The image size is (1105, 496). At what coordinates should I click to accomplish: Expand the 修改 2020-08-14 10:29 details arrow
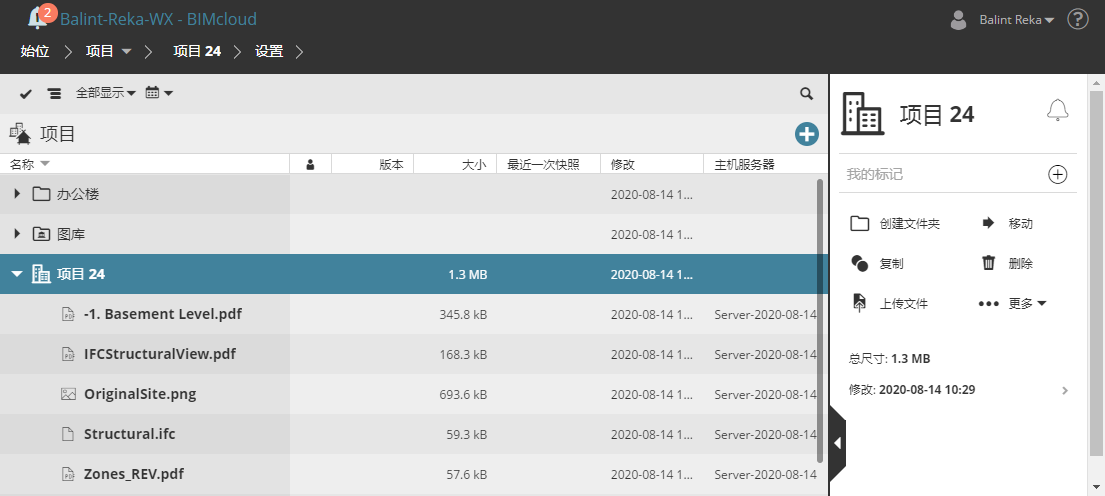coord(1065,390)
